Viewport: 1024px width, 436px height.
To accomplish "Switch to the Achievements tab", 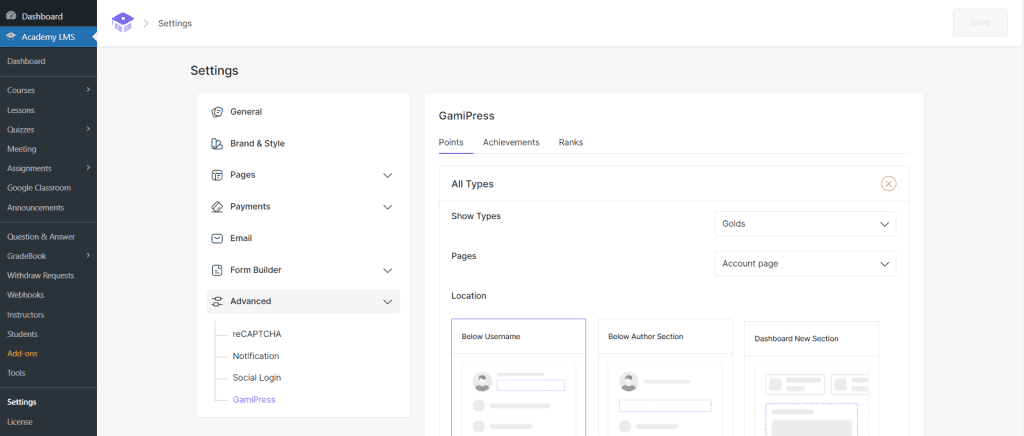I will pos(511,142).
